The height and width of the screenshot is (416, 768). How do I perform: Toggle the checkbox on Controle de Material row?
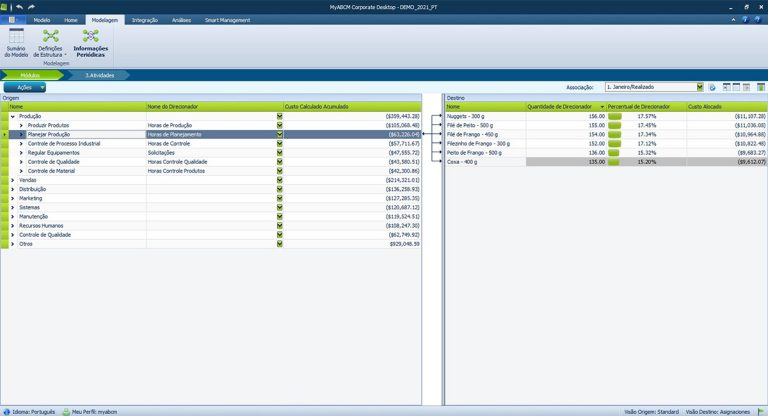click(x=280, y=171)
